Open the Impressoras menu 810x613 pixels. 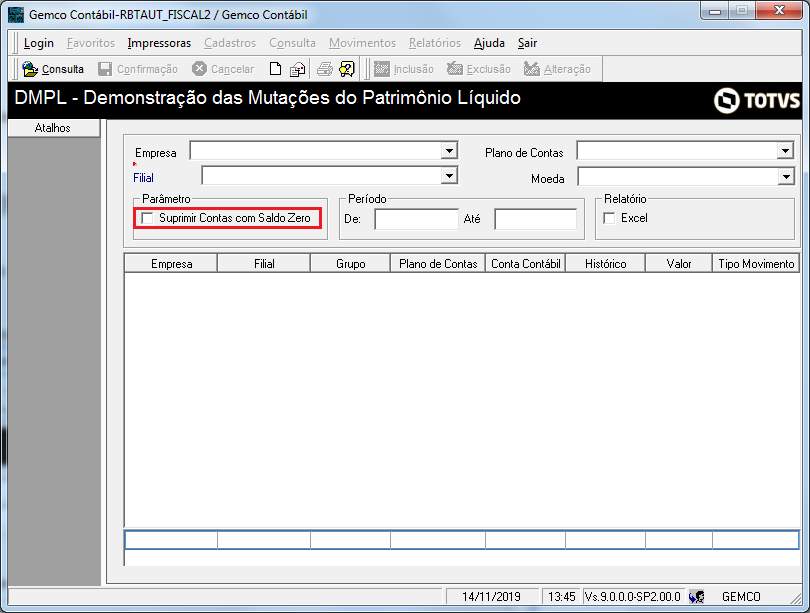point(159,43)
